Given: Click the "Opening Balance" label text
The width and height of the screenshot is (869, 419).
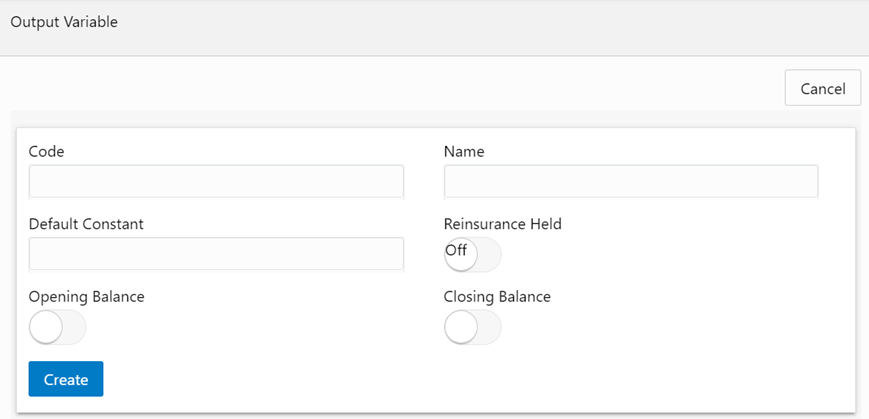Looking at the screenshot, I should (86, 297).
